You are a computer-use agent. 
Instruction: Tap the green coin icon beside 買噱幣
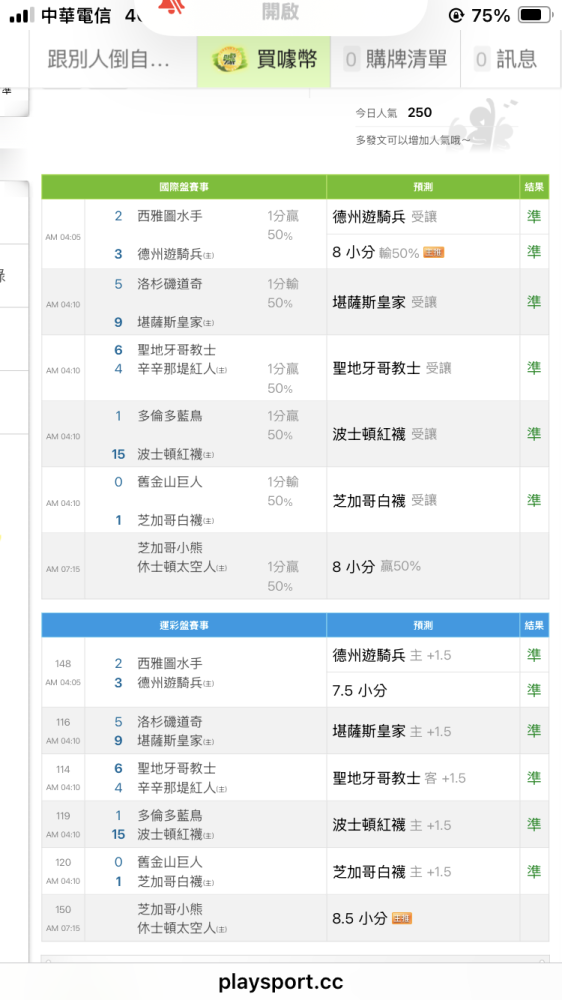(230, 59)
